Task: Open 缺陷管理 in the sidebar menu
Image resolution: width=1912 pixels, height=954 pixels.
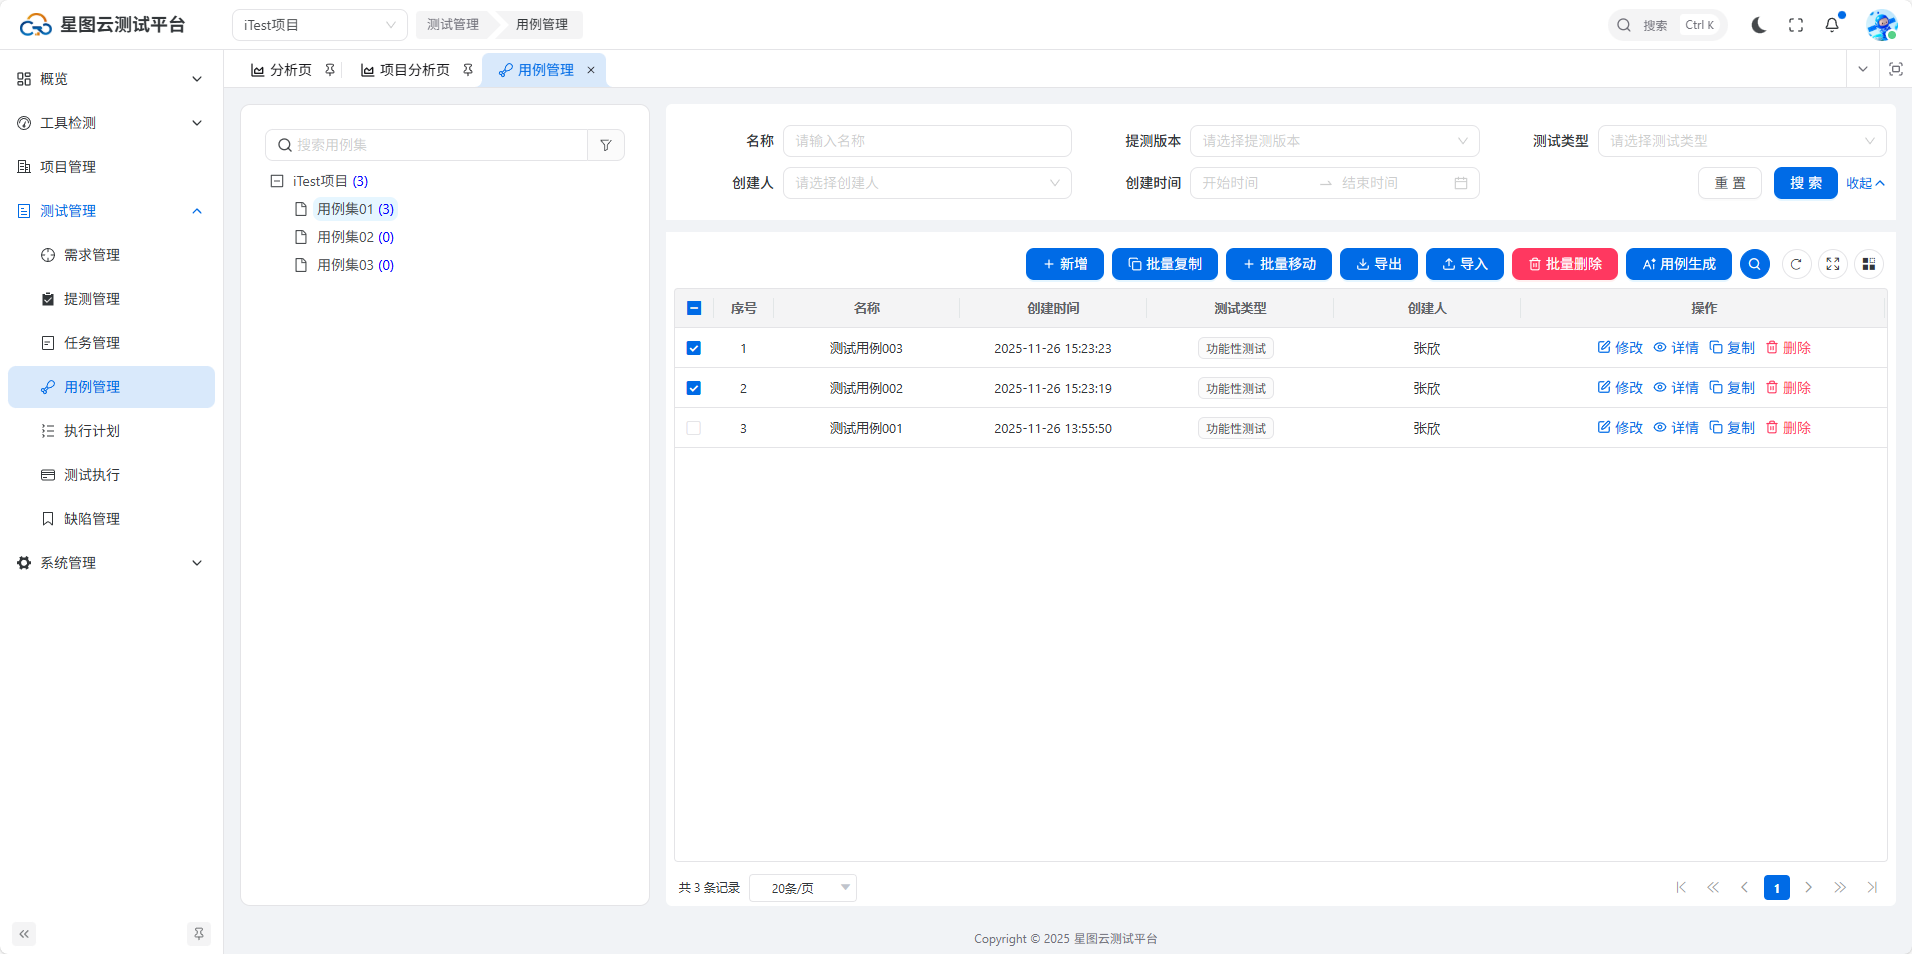Action: pyautogui.click(x=92, y=519)
